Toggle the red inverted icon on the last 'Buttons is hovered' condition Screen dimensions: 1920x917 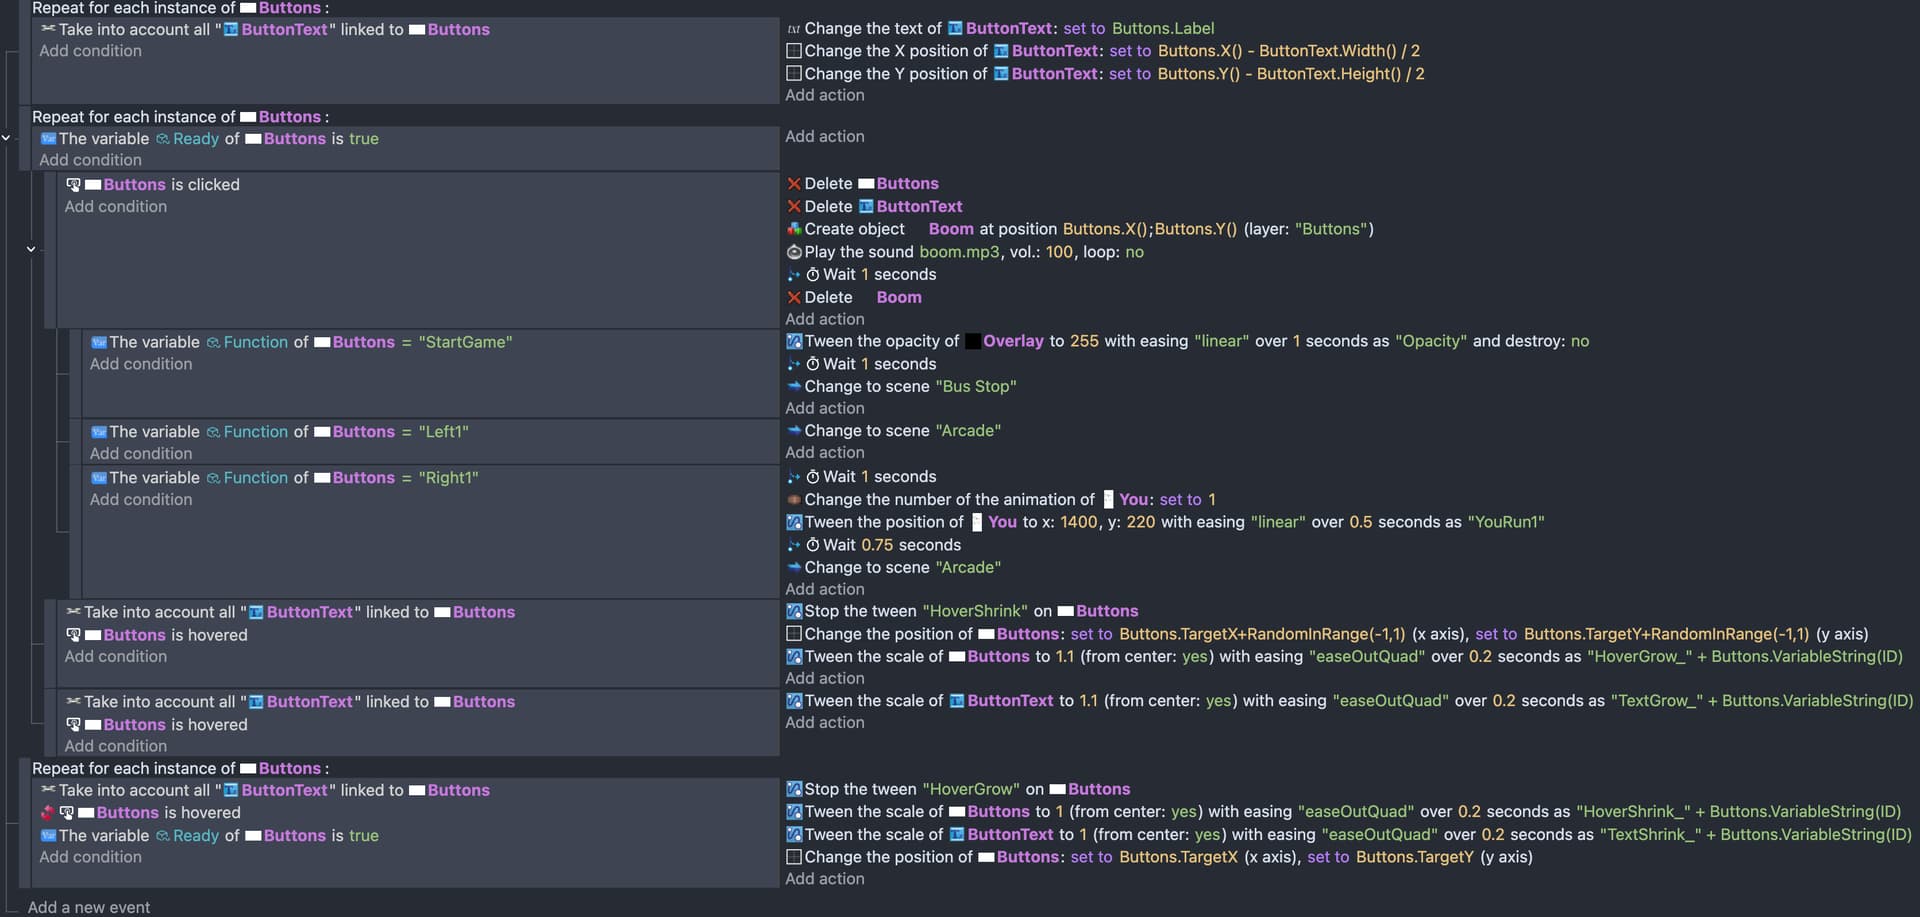[47, 813]
